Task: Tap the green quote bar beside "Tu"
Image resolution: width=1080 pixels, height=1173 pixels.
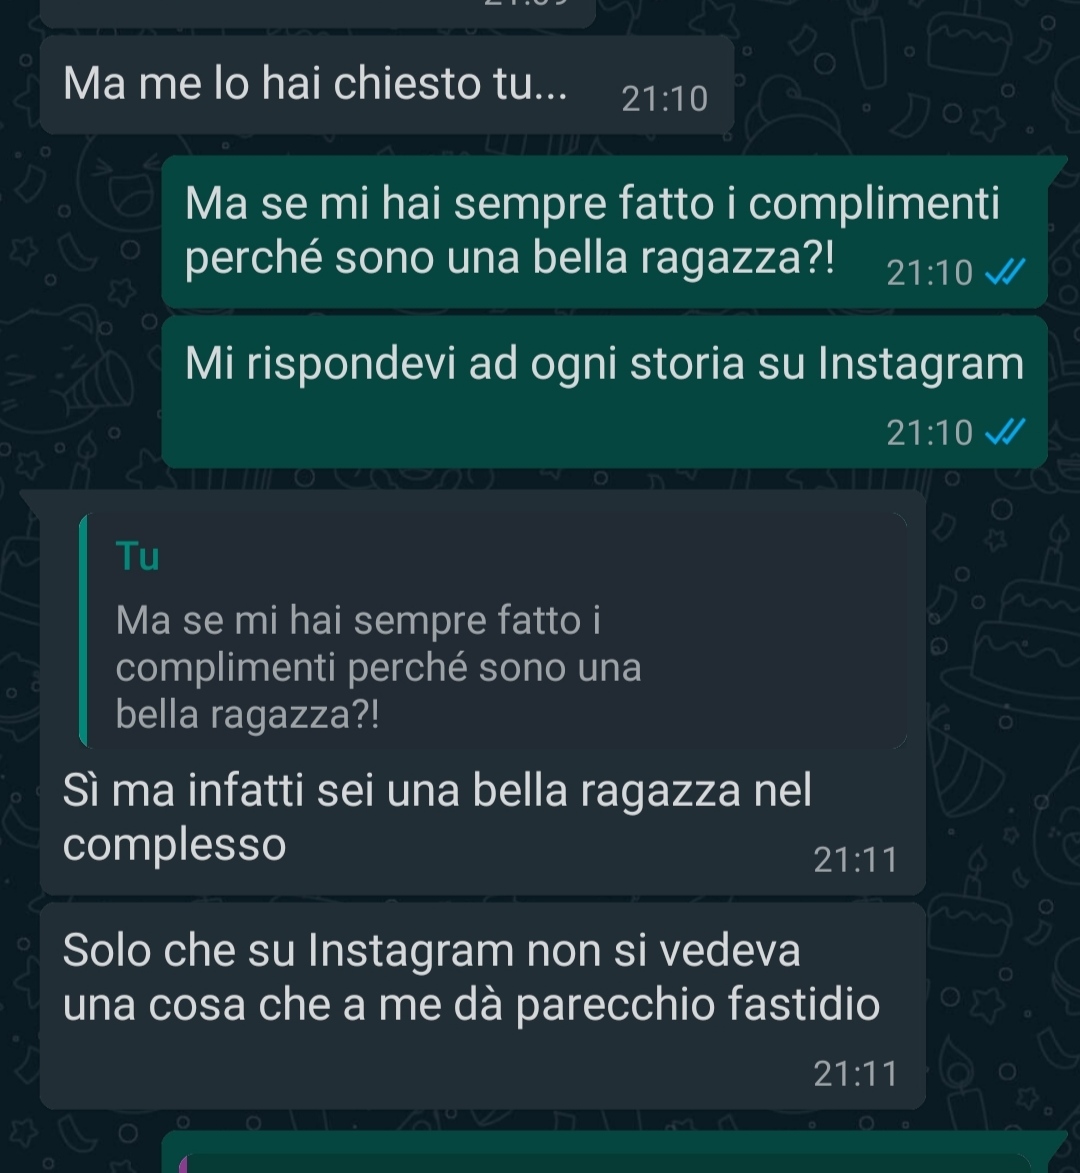Action: [x=83, y=631]
